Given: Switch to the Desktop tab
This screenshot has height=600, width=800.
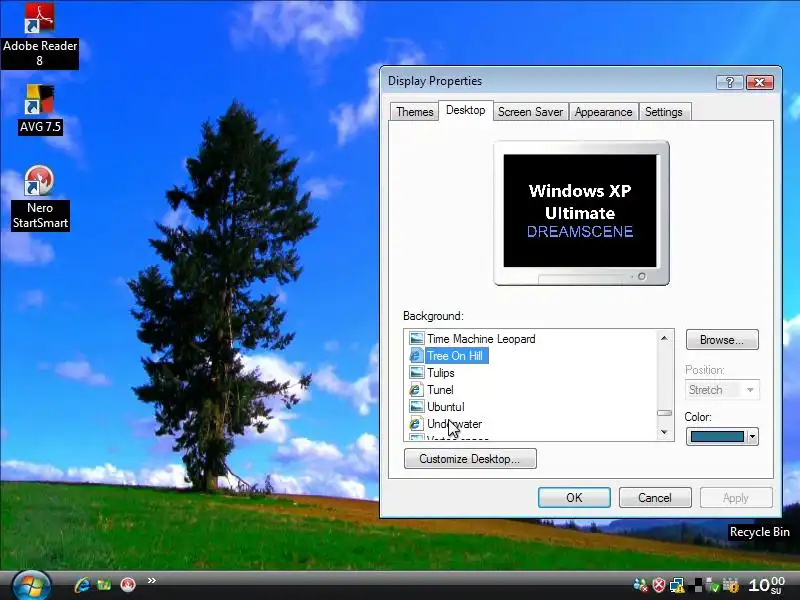Looking at the screenshot, I should coord(465,110).
